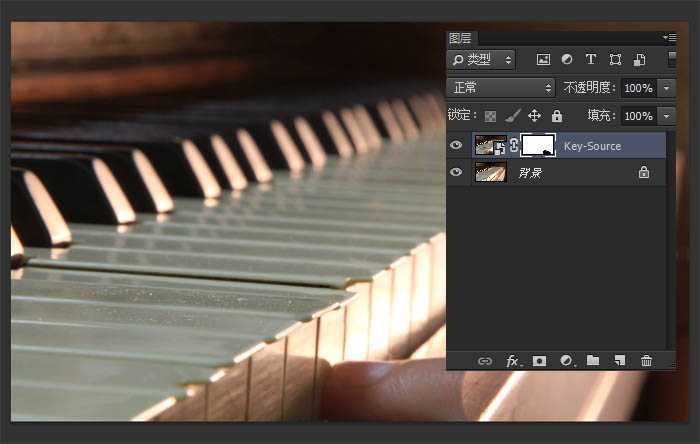Filter layers by adjustment layer icon
The image size is (700, 444).
point(567,59)
